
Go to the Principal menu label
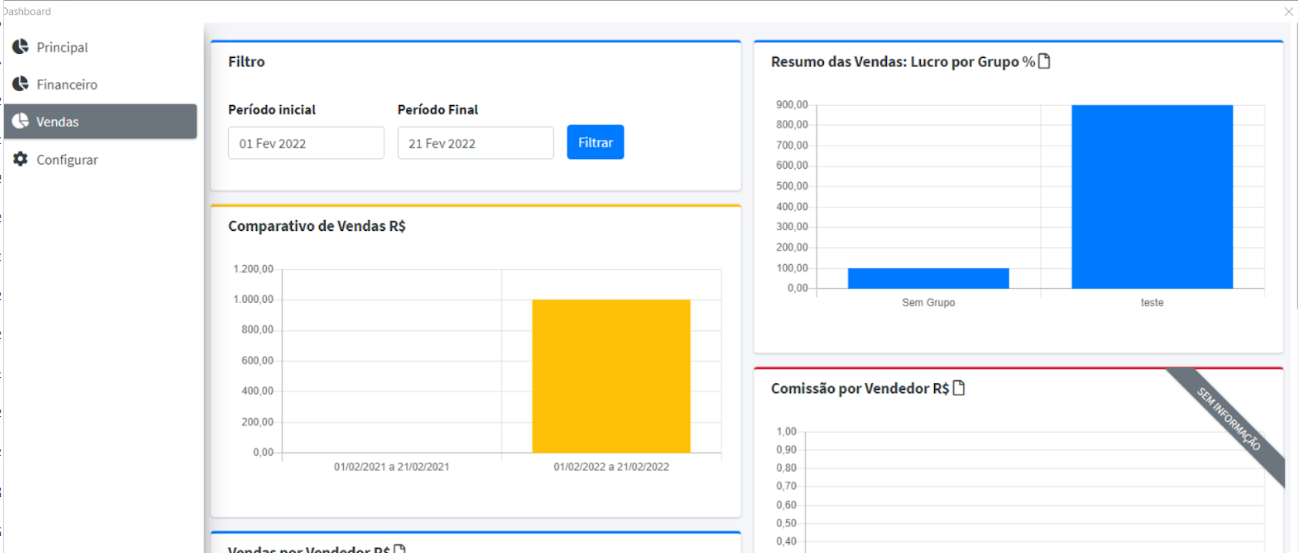[62, 47]
